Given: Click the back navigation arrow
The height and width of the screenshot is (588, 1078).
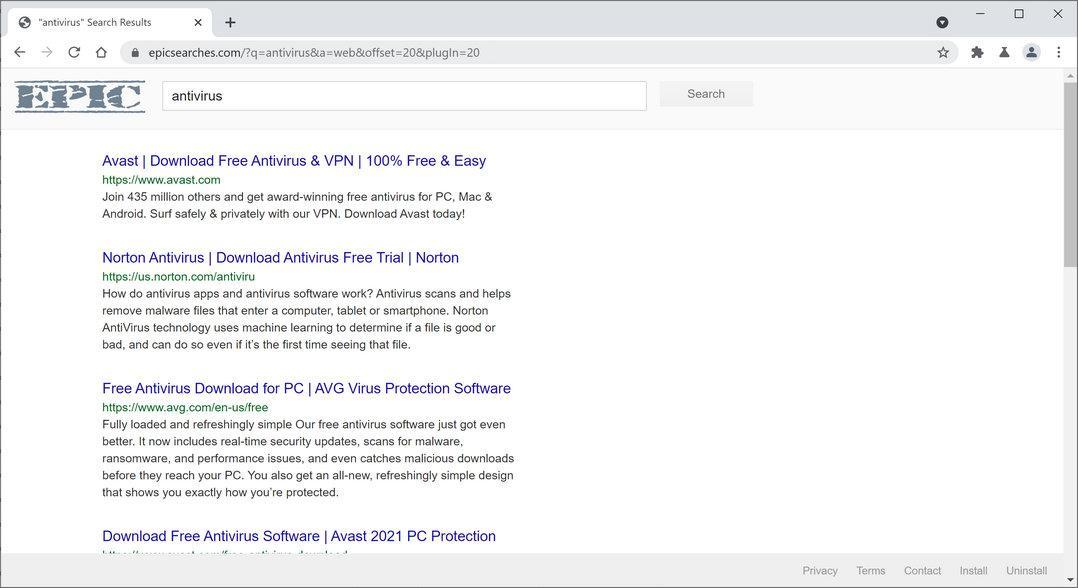Looking at the screenshot, I should point(20,52).
